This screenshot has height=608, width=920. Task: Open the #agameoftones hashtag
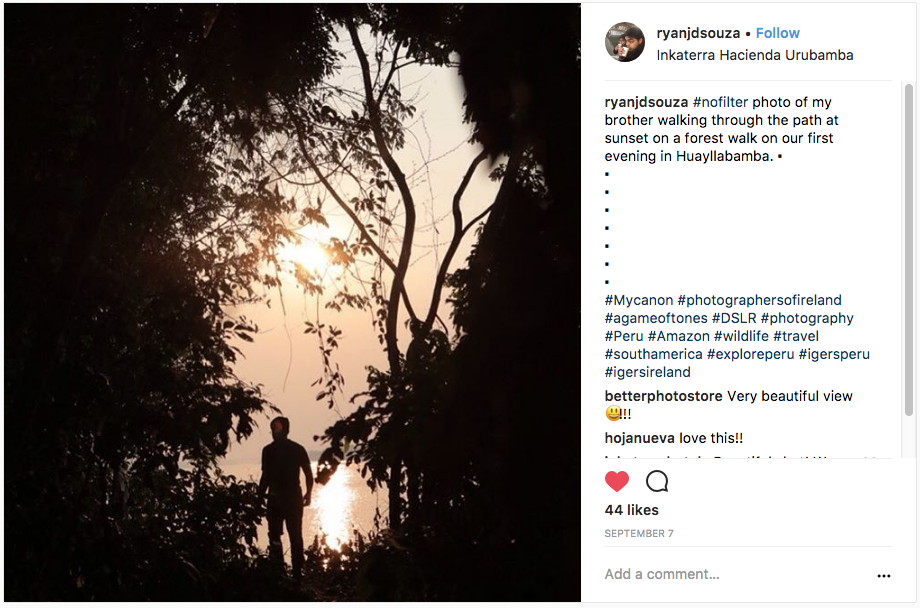[656, 318]
